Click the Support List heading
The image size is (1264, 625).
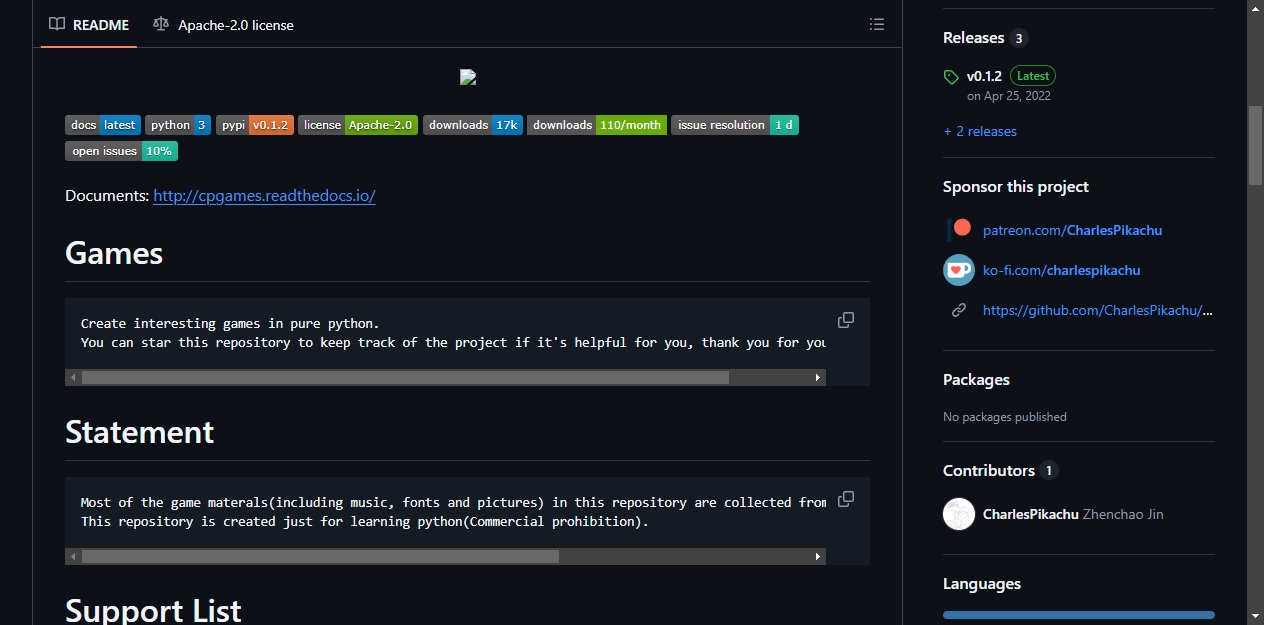click(x=153, y=610)
